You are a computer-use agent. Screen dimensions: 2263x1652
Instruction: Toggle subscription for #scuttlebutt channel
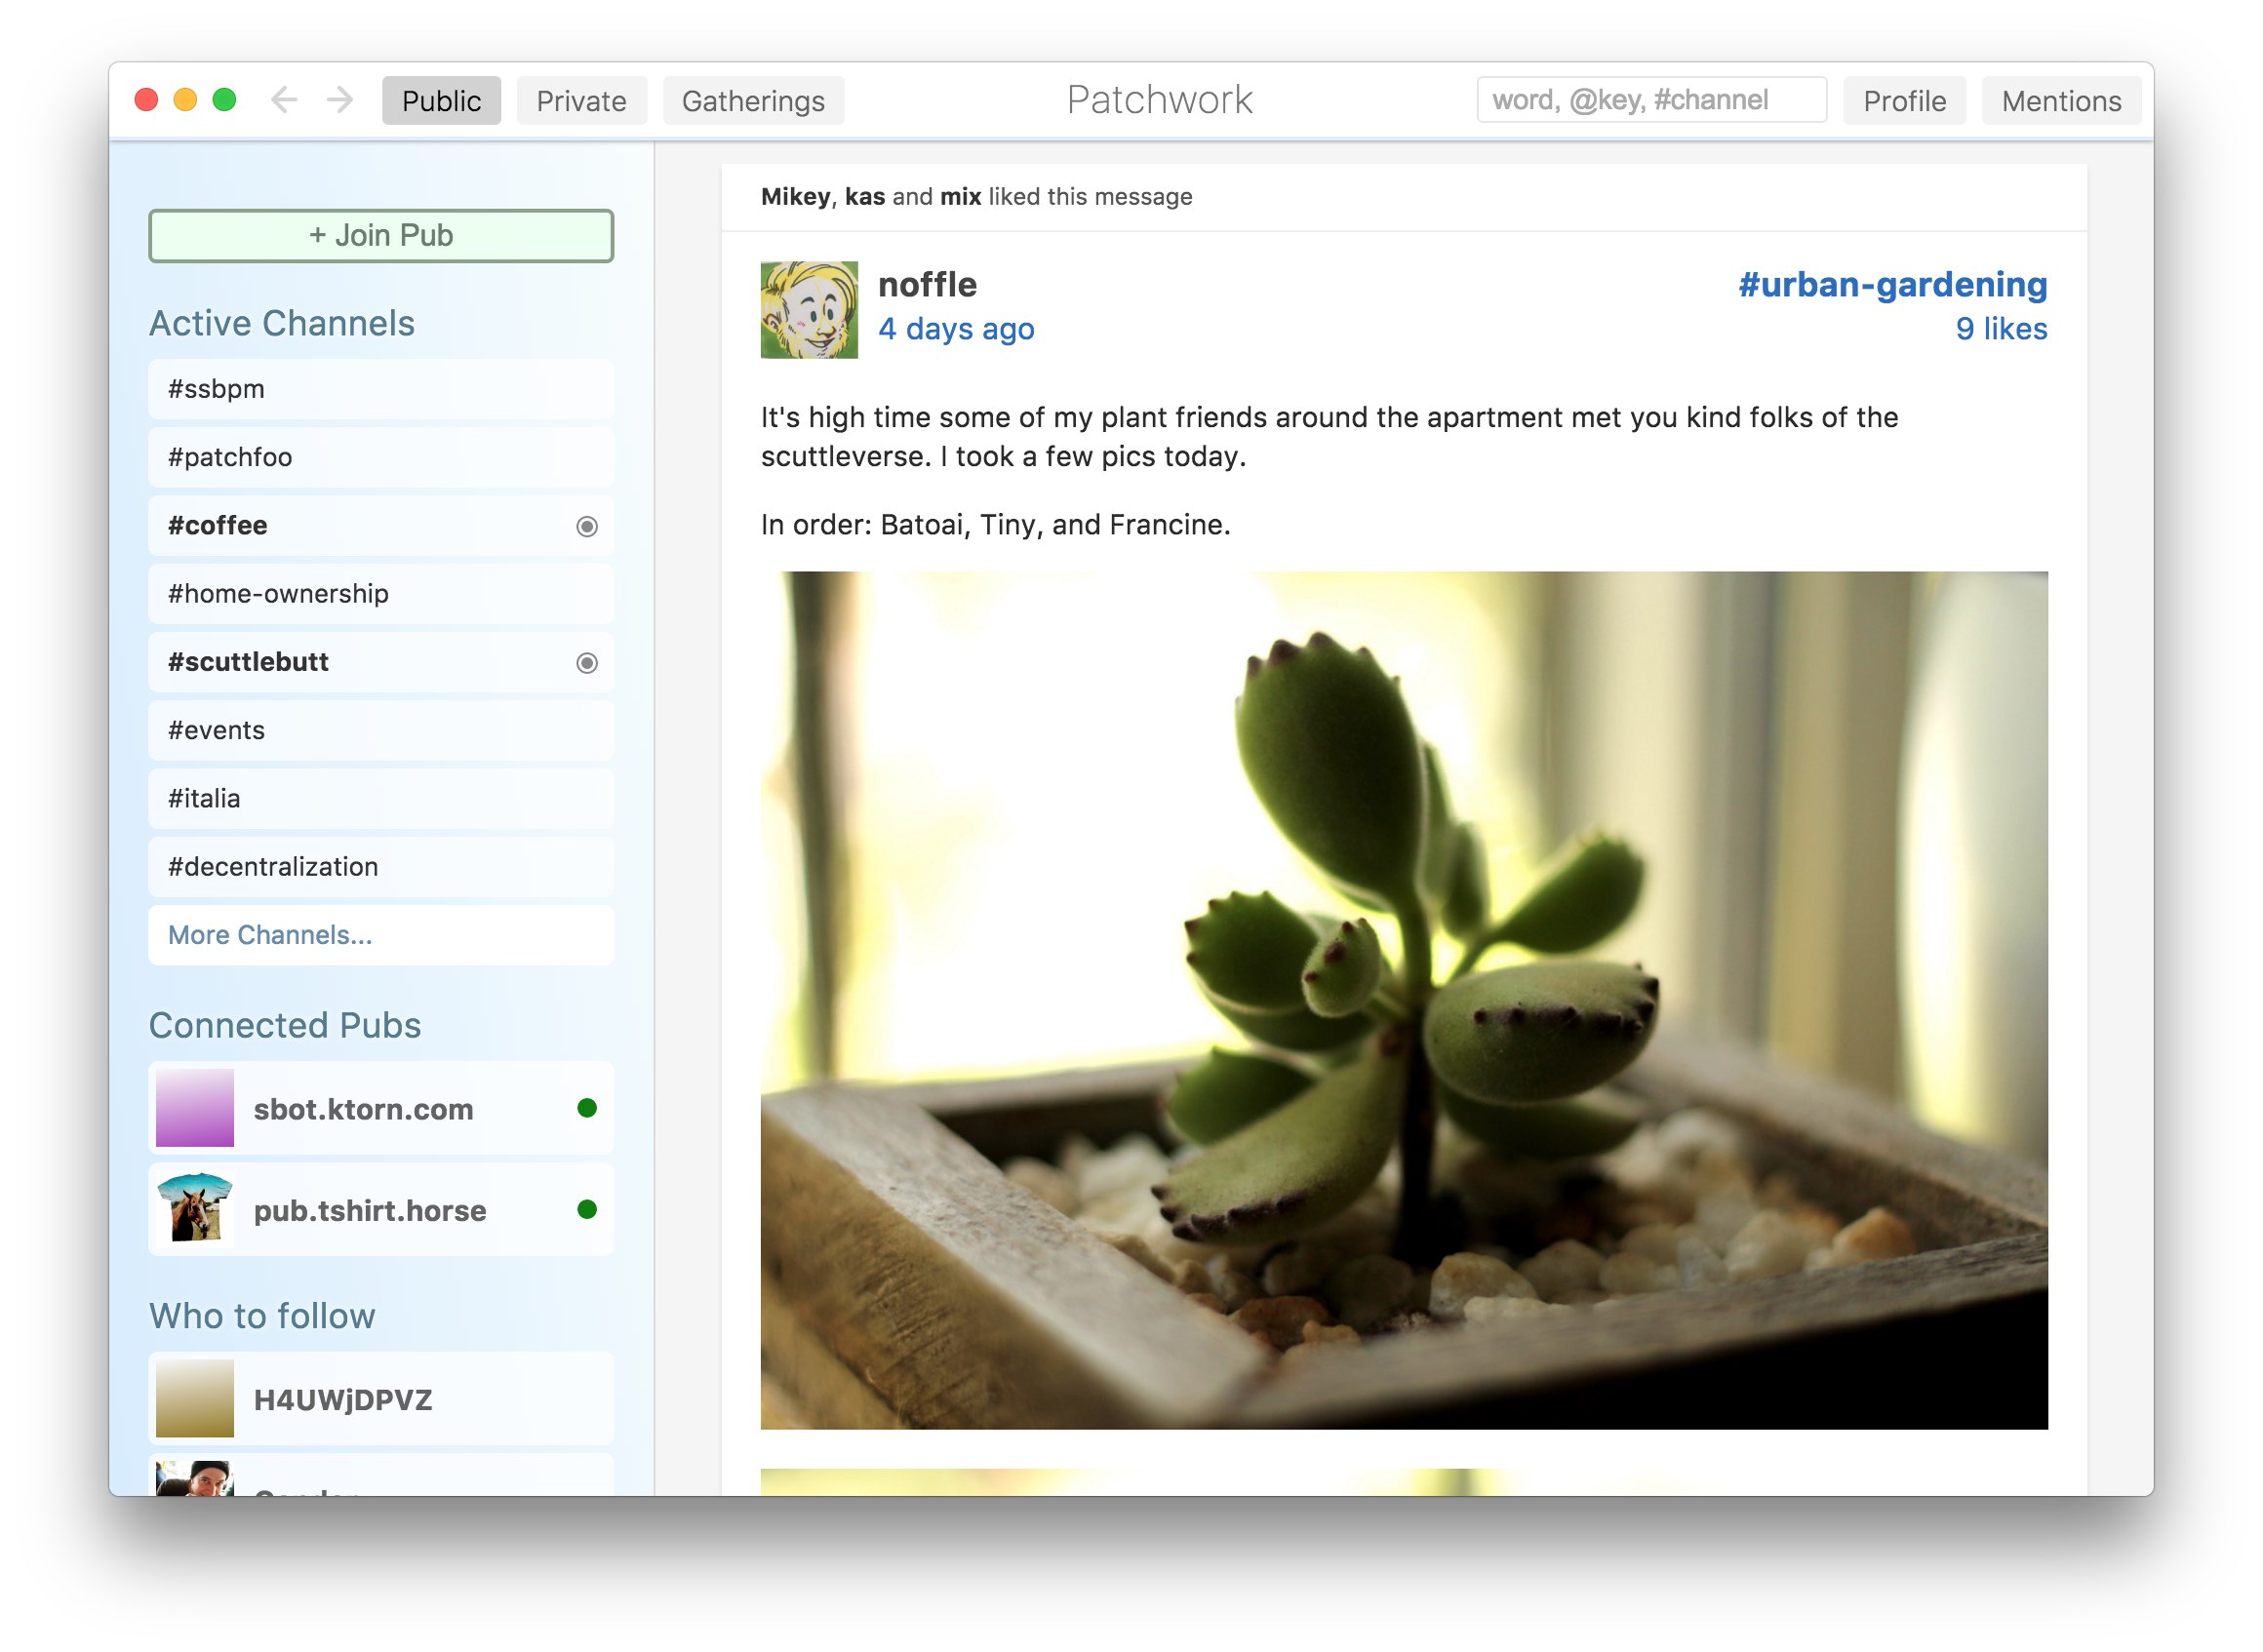[587, 662]
